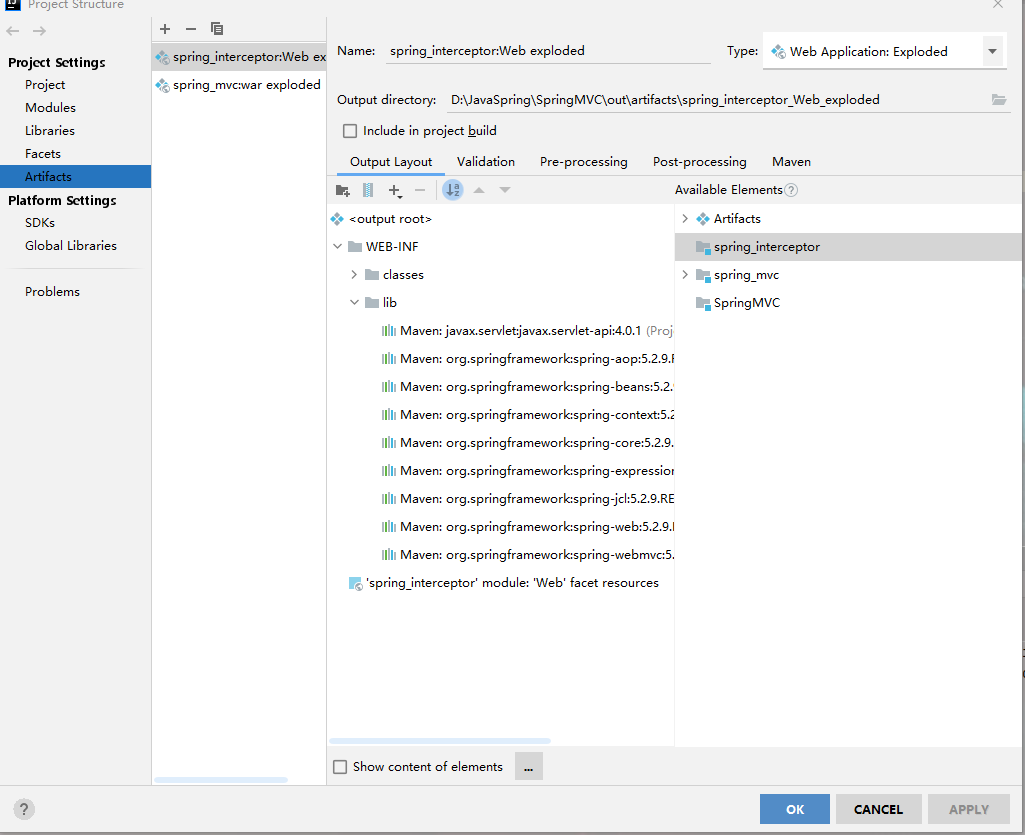Create a directory in the output layout
Screen dimensions: 1025x835
point(343,190)
